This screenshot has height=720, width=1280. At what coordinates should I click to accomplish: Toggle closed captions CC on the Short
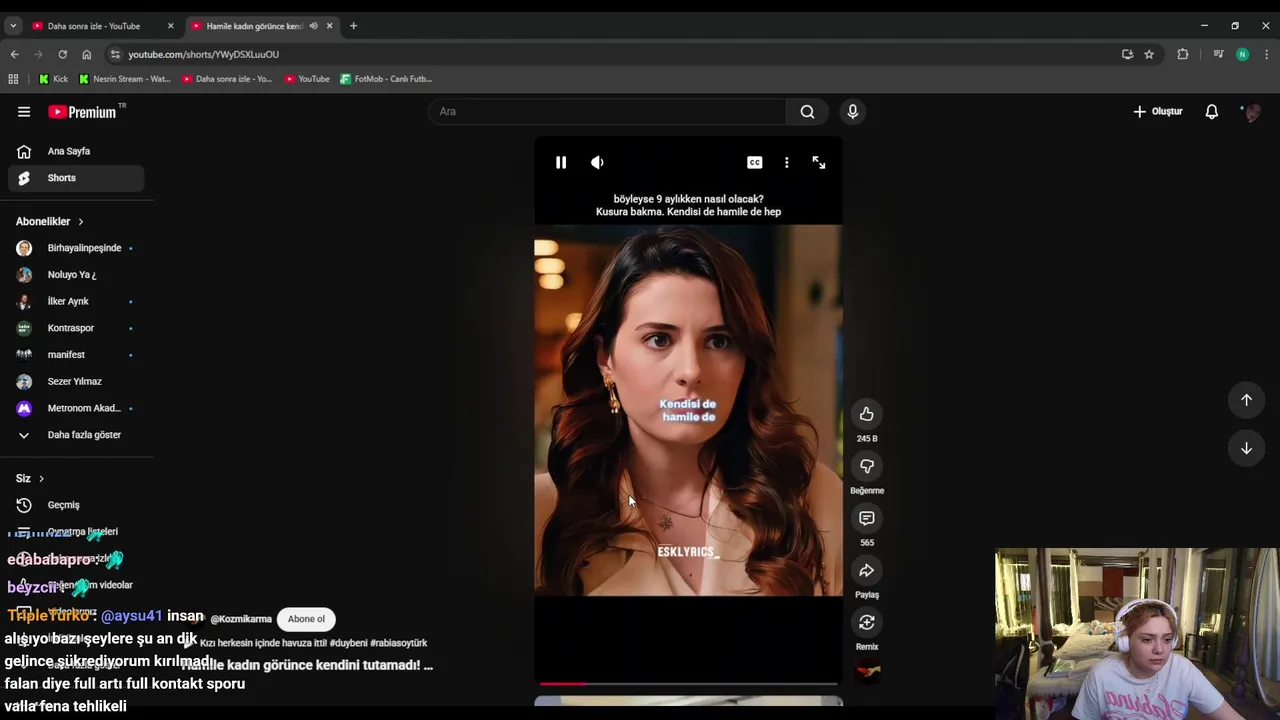point(755,163)
